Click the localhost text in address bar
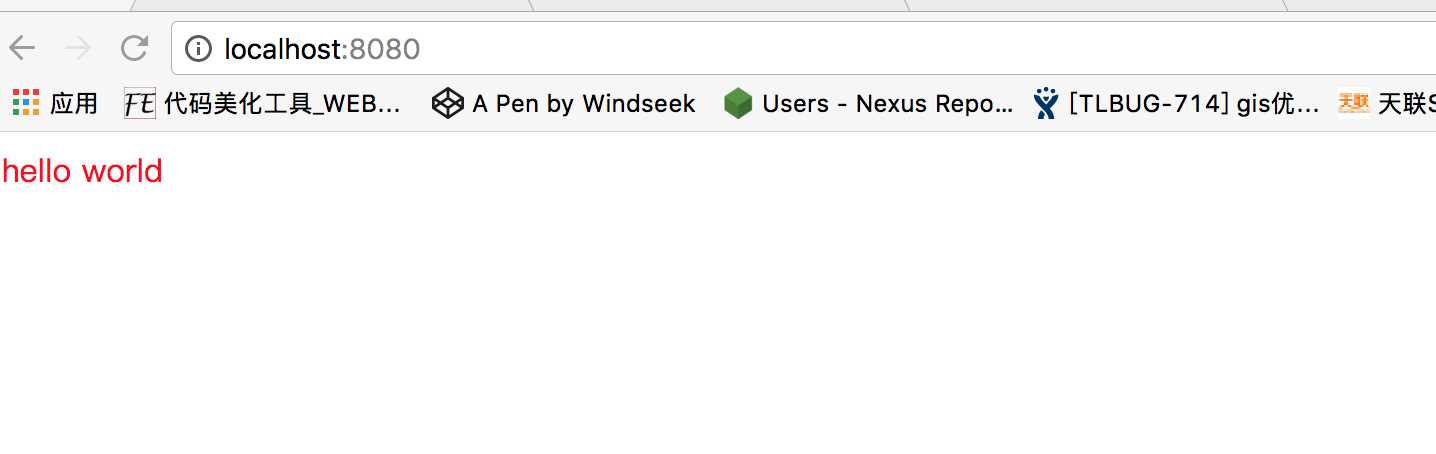Screen dimensions: 1436x454 (282, 48)
